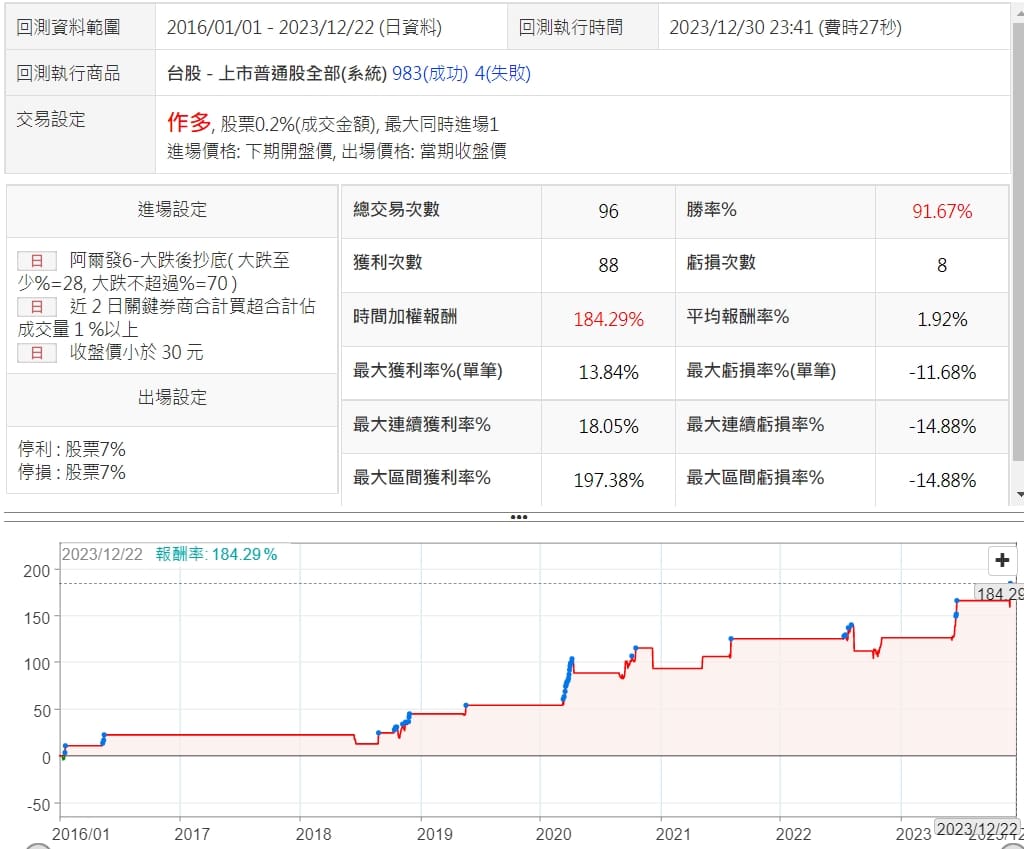Click the 時間加權報酬 value 184.29%

608,320
